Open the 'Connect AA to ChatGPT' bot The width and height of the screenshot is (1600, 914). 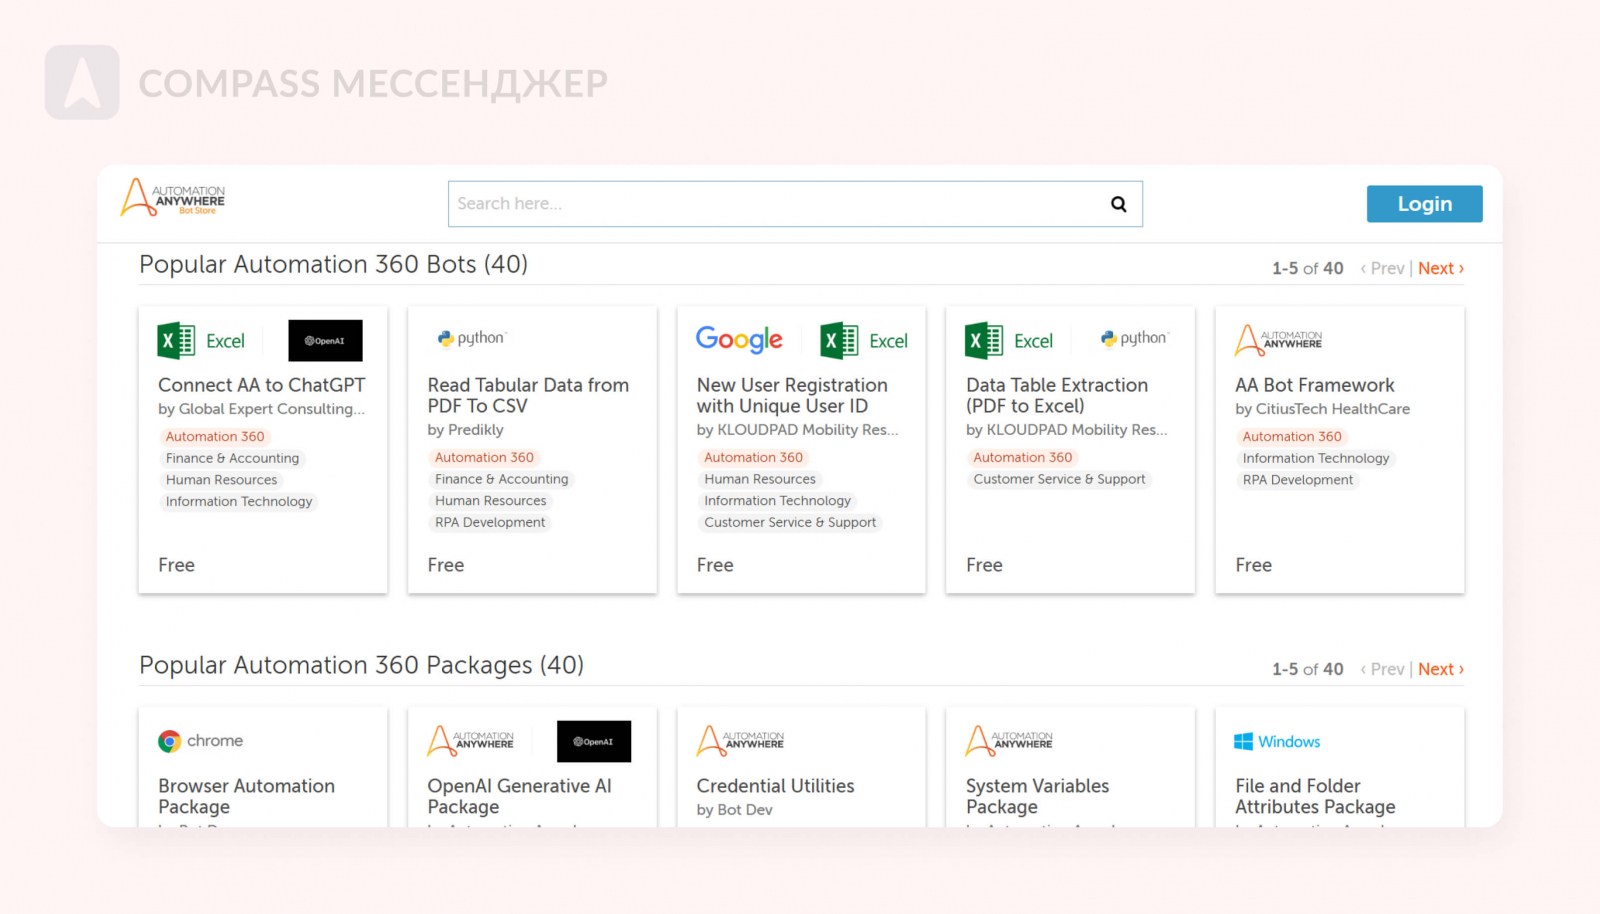coord(262,385)
